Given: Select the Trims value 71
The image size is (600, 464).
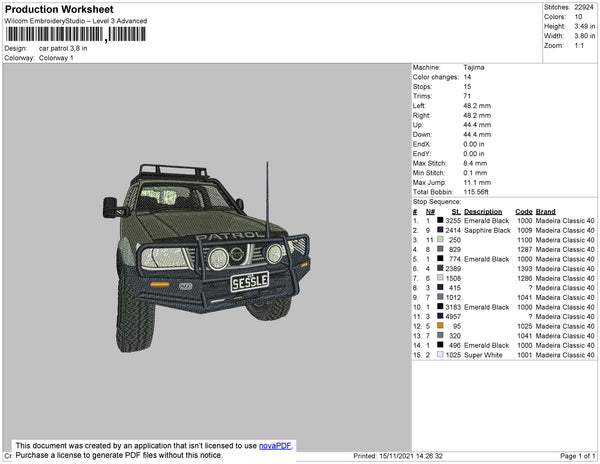Looking at the screenshot, I should tap(467, 96).
